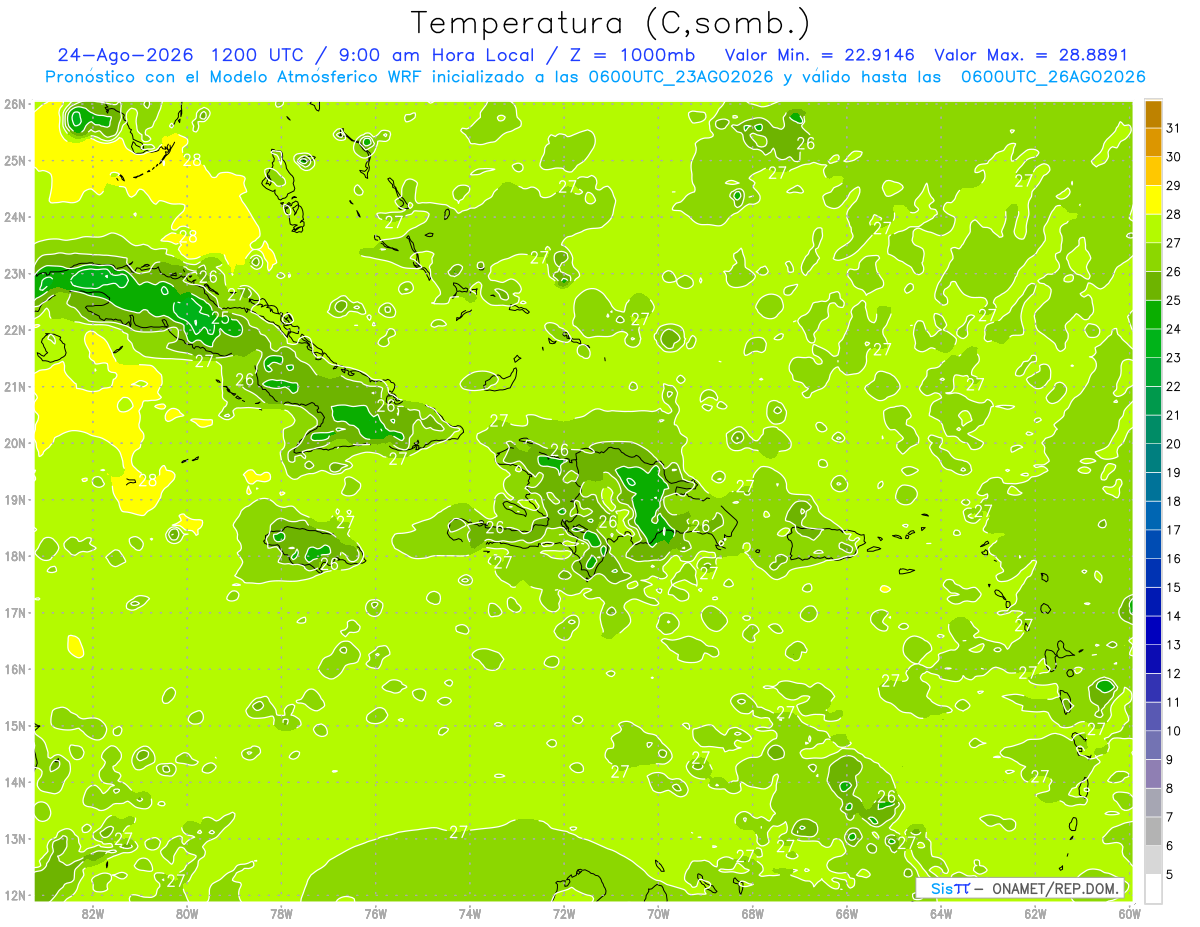Click the purple legend swatch between 9 and 10
Image resolution: width=1200 pixels, height=927 pixels.
pyautogui.click(x=1153, y=746)
